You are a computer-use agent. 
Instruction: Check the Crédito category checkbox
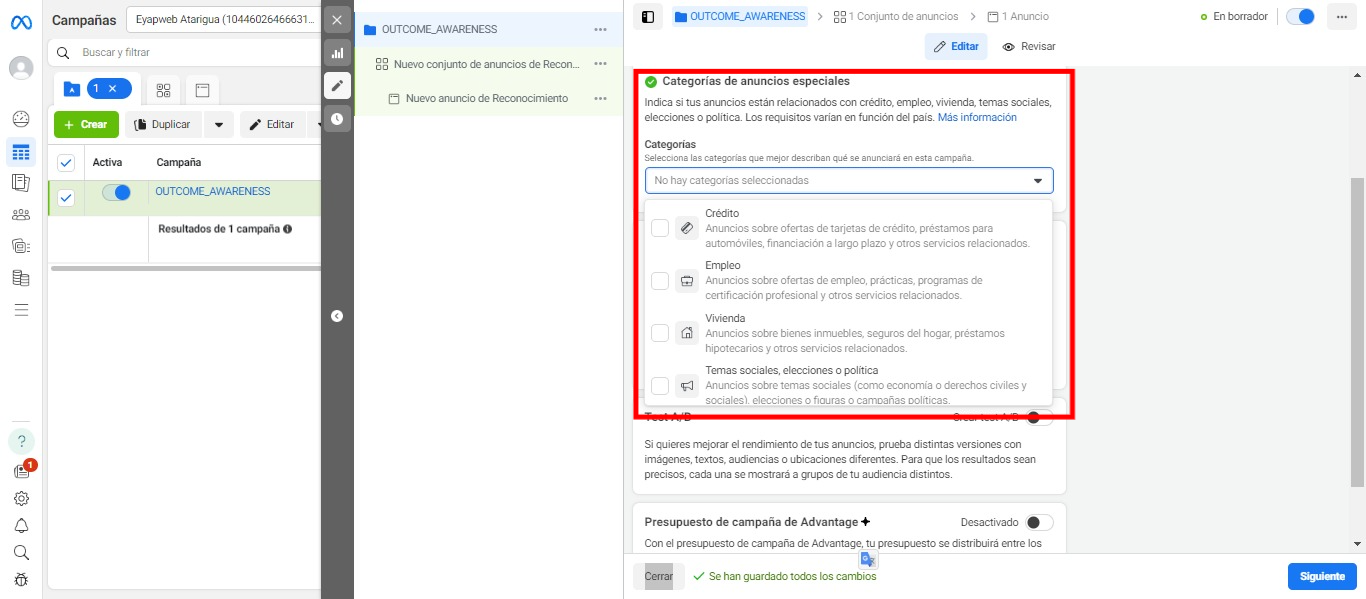click(x=660, y=229)
